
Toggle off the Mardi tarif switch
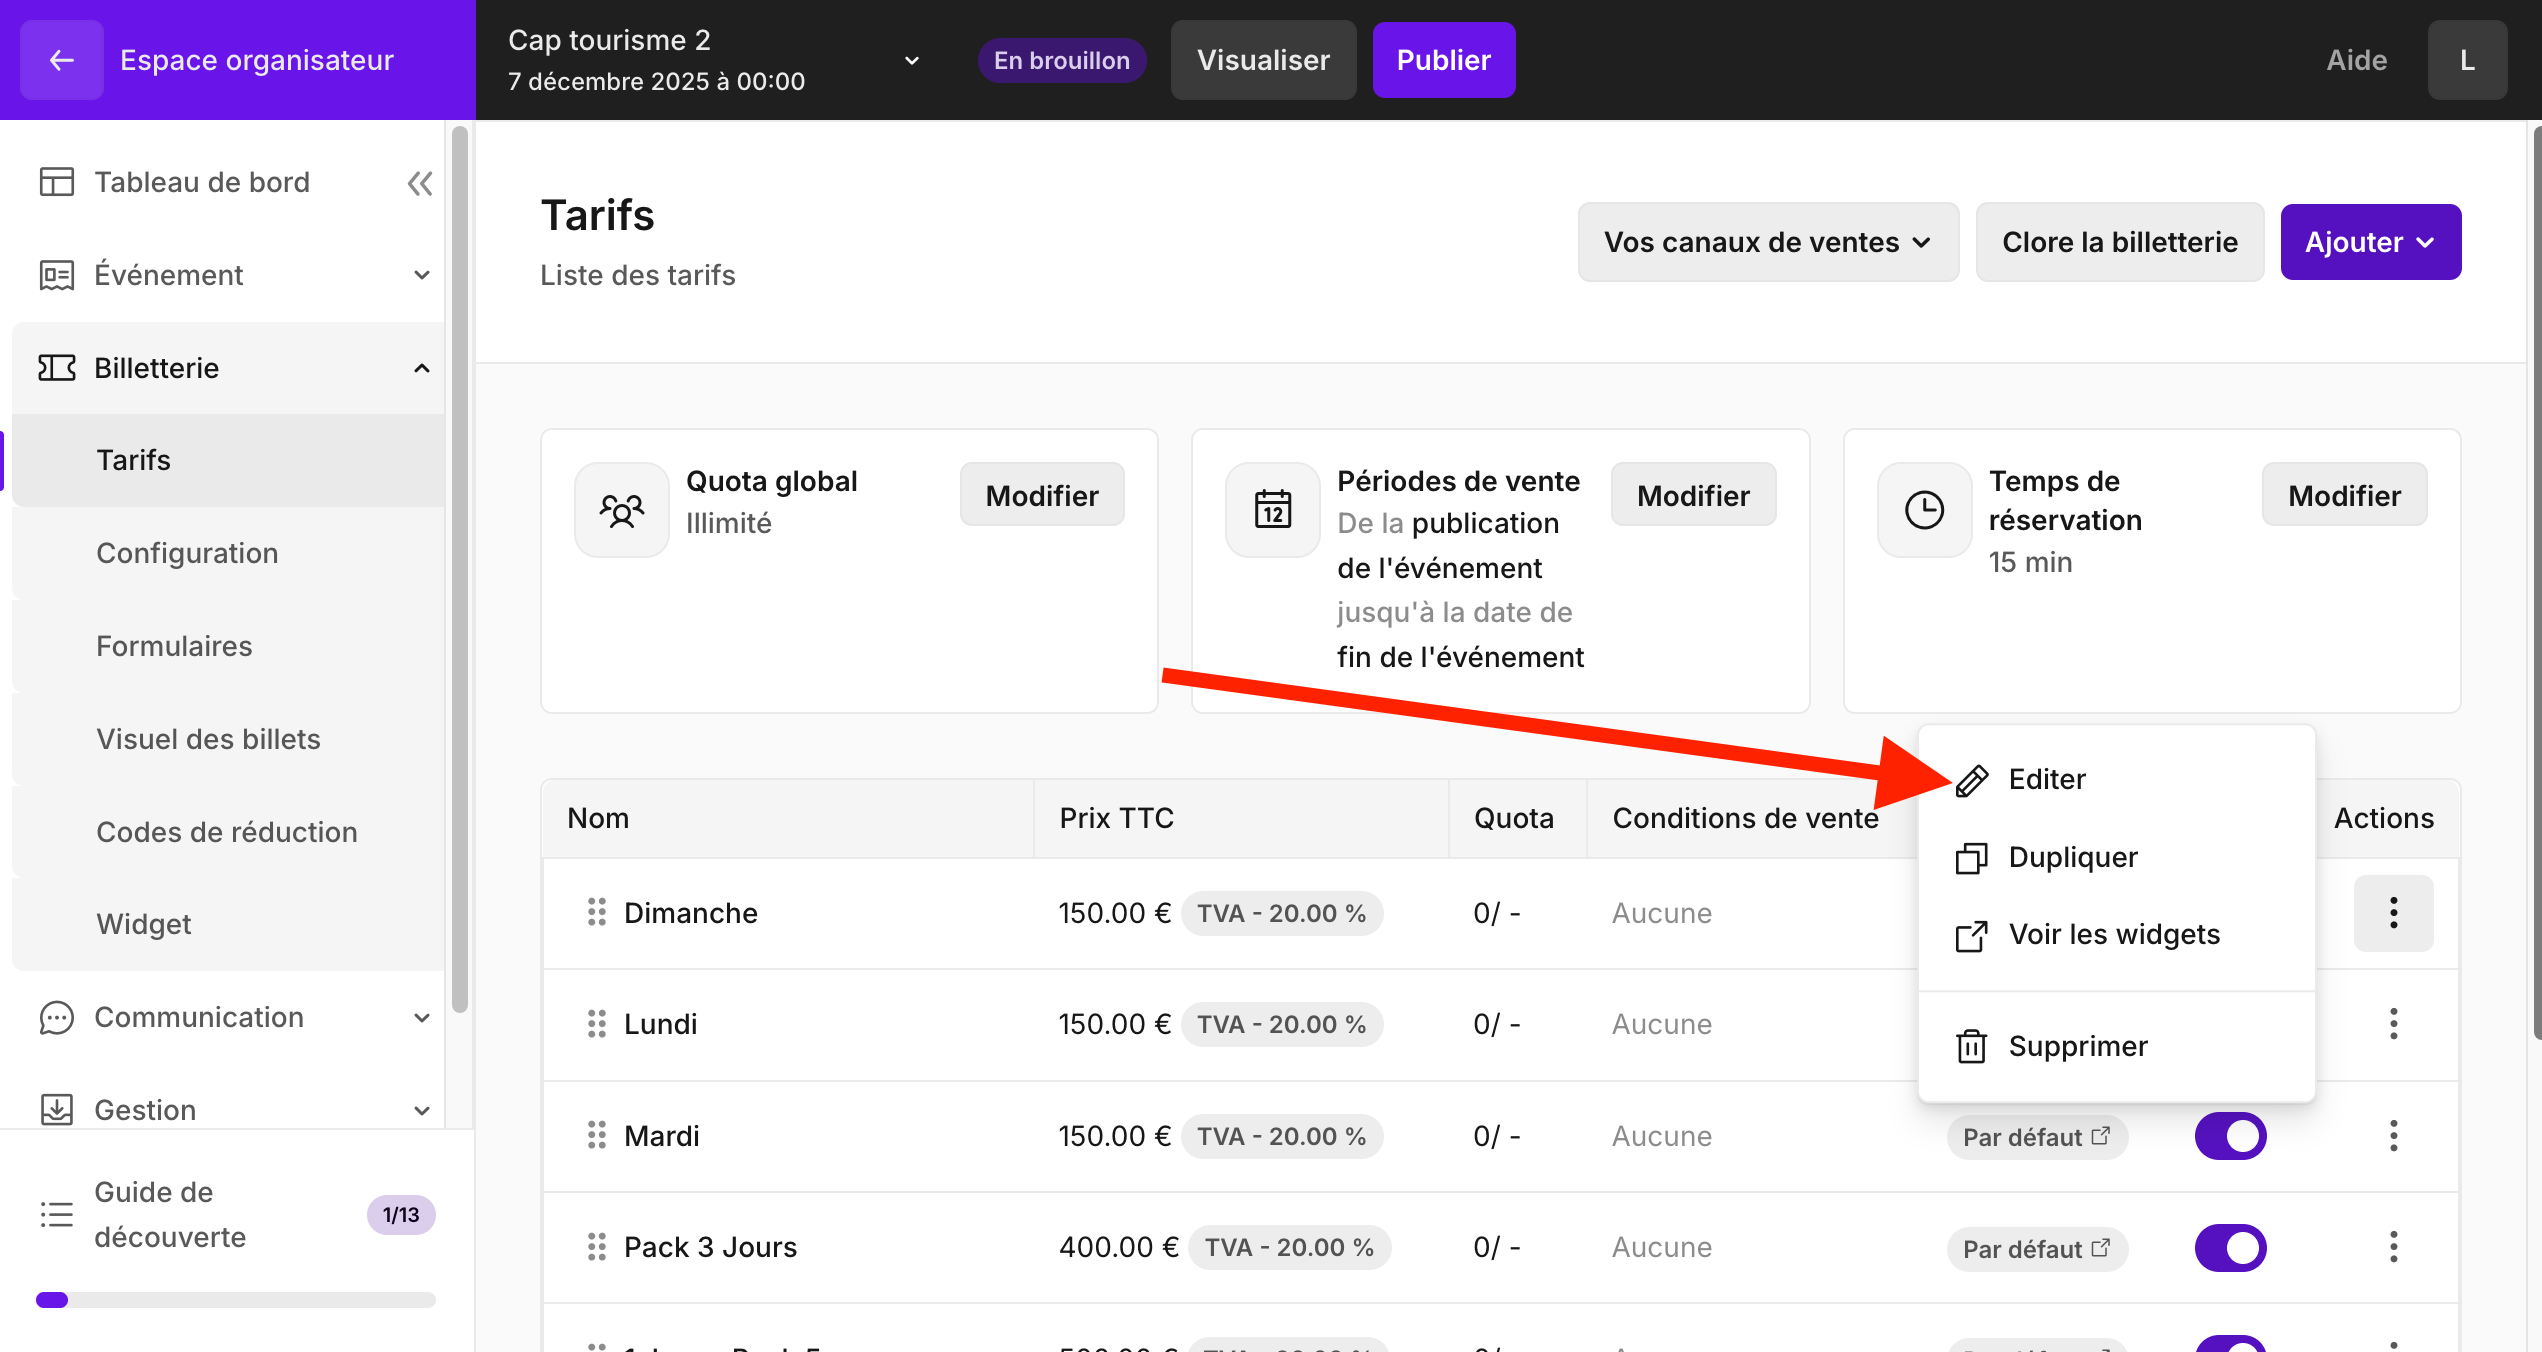pos(2229,1136)
